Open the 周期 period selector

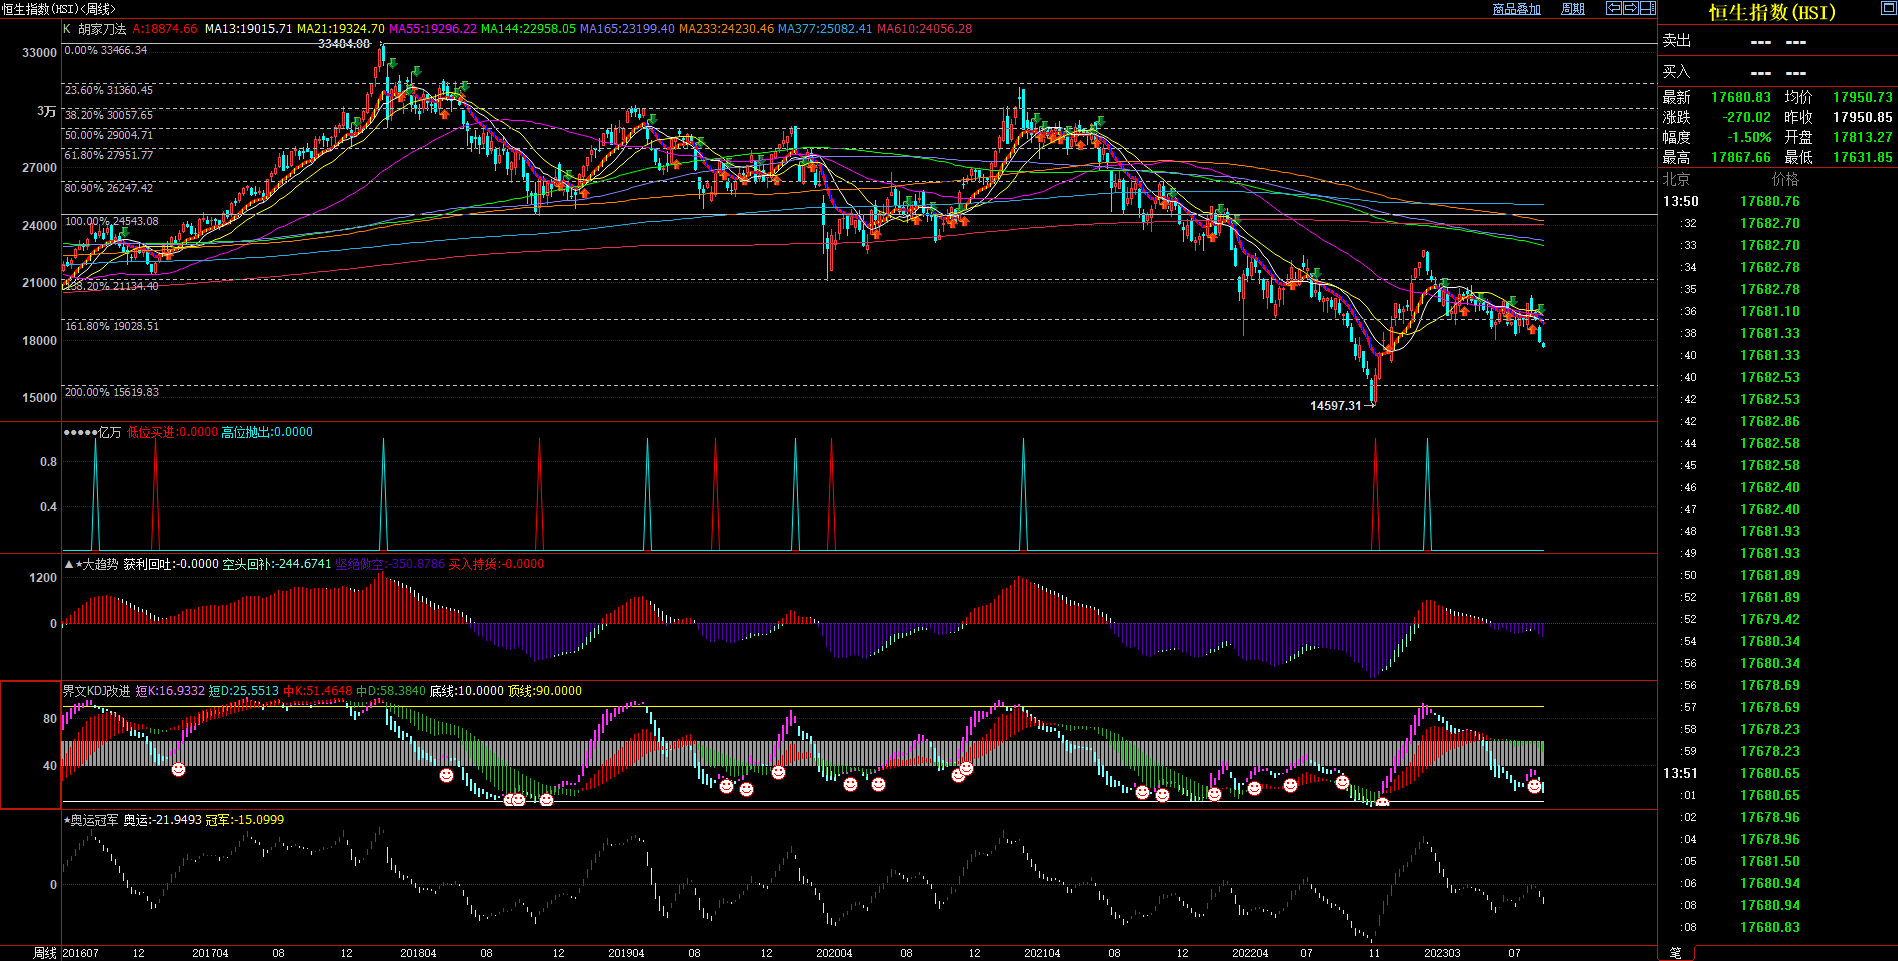tap(1573, 9)
